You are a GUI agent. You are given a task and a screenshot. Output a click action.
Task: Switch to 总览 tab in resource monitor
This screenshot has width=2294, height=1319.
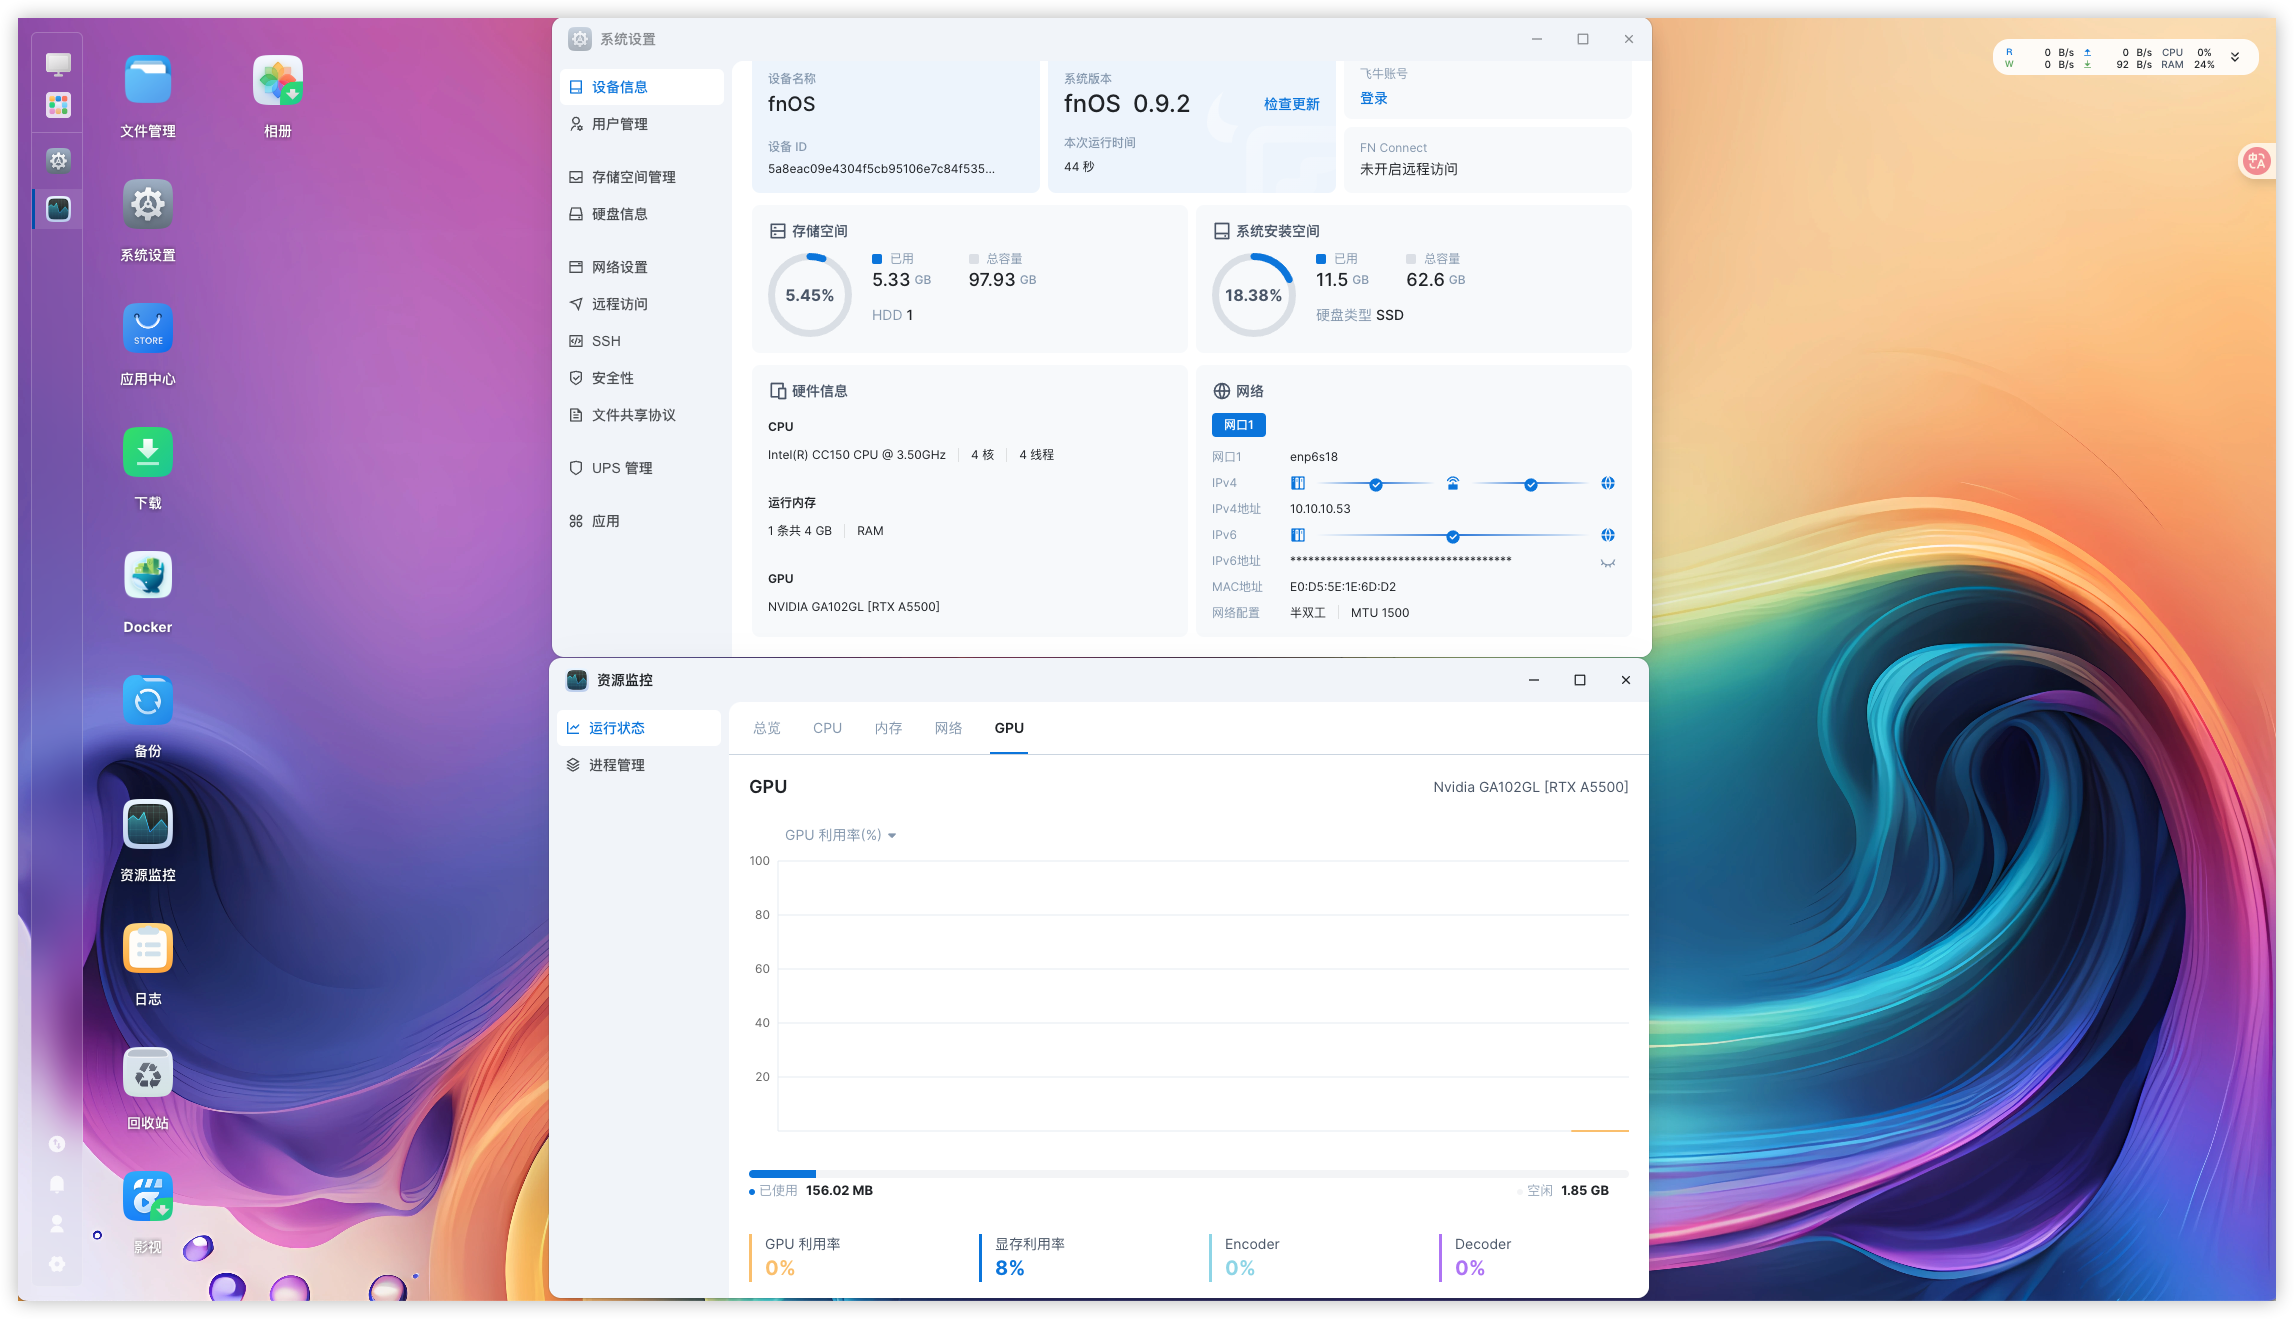point(767,728)
